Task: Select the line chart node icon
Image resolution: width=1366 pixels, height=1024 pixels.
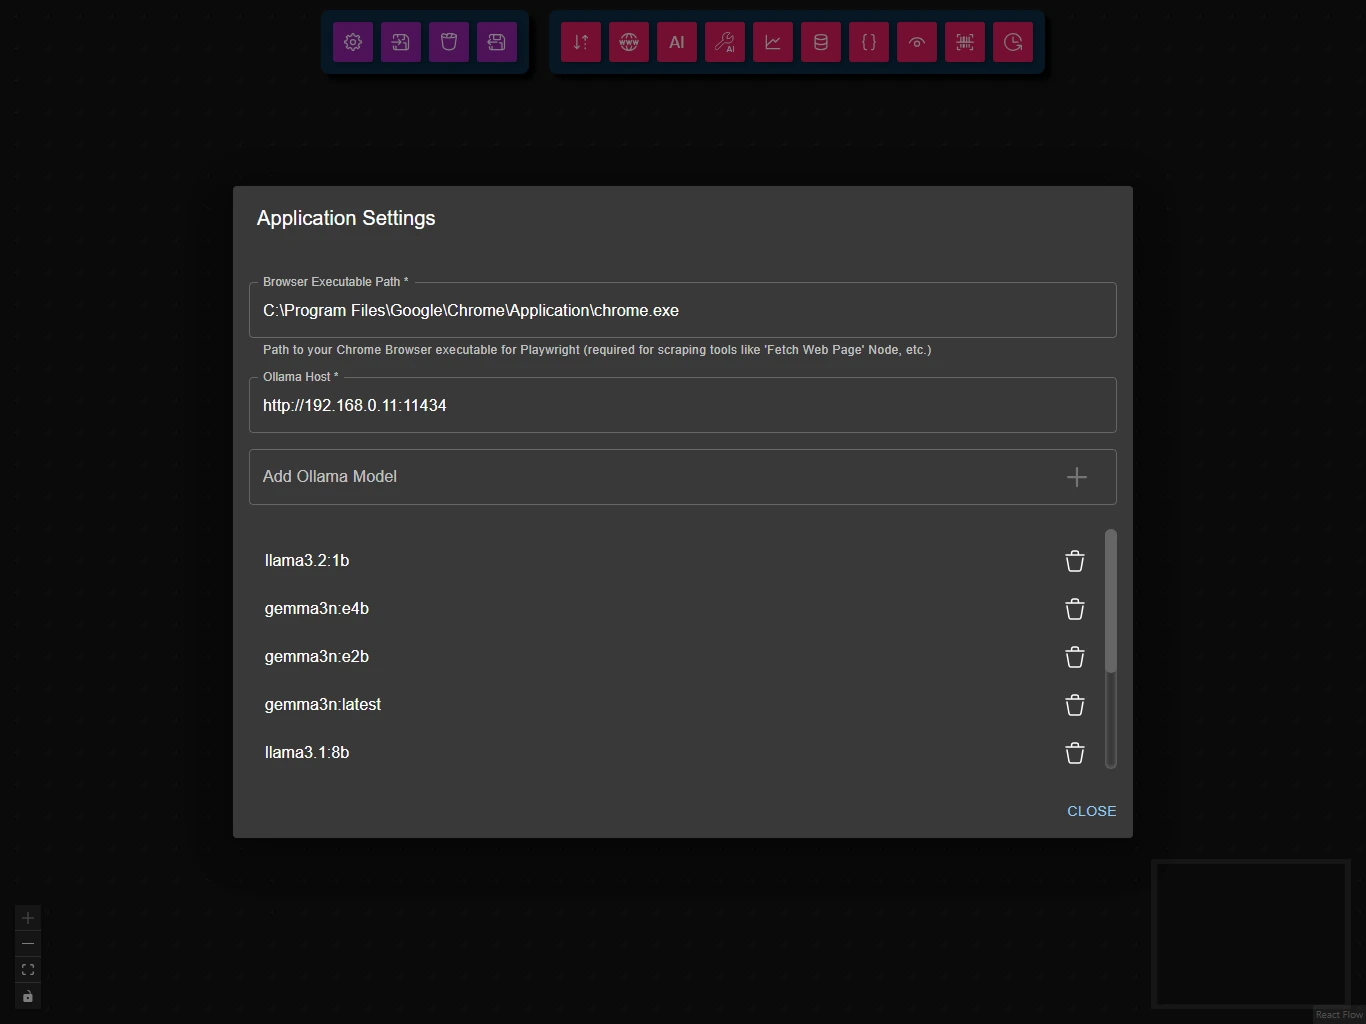Action: coord(773,42)
